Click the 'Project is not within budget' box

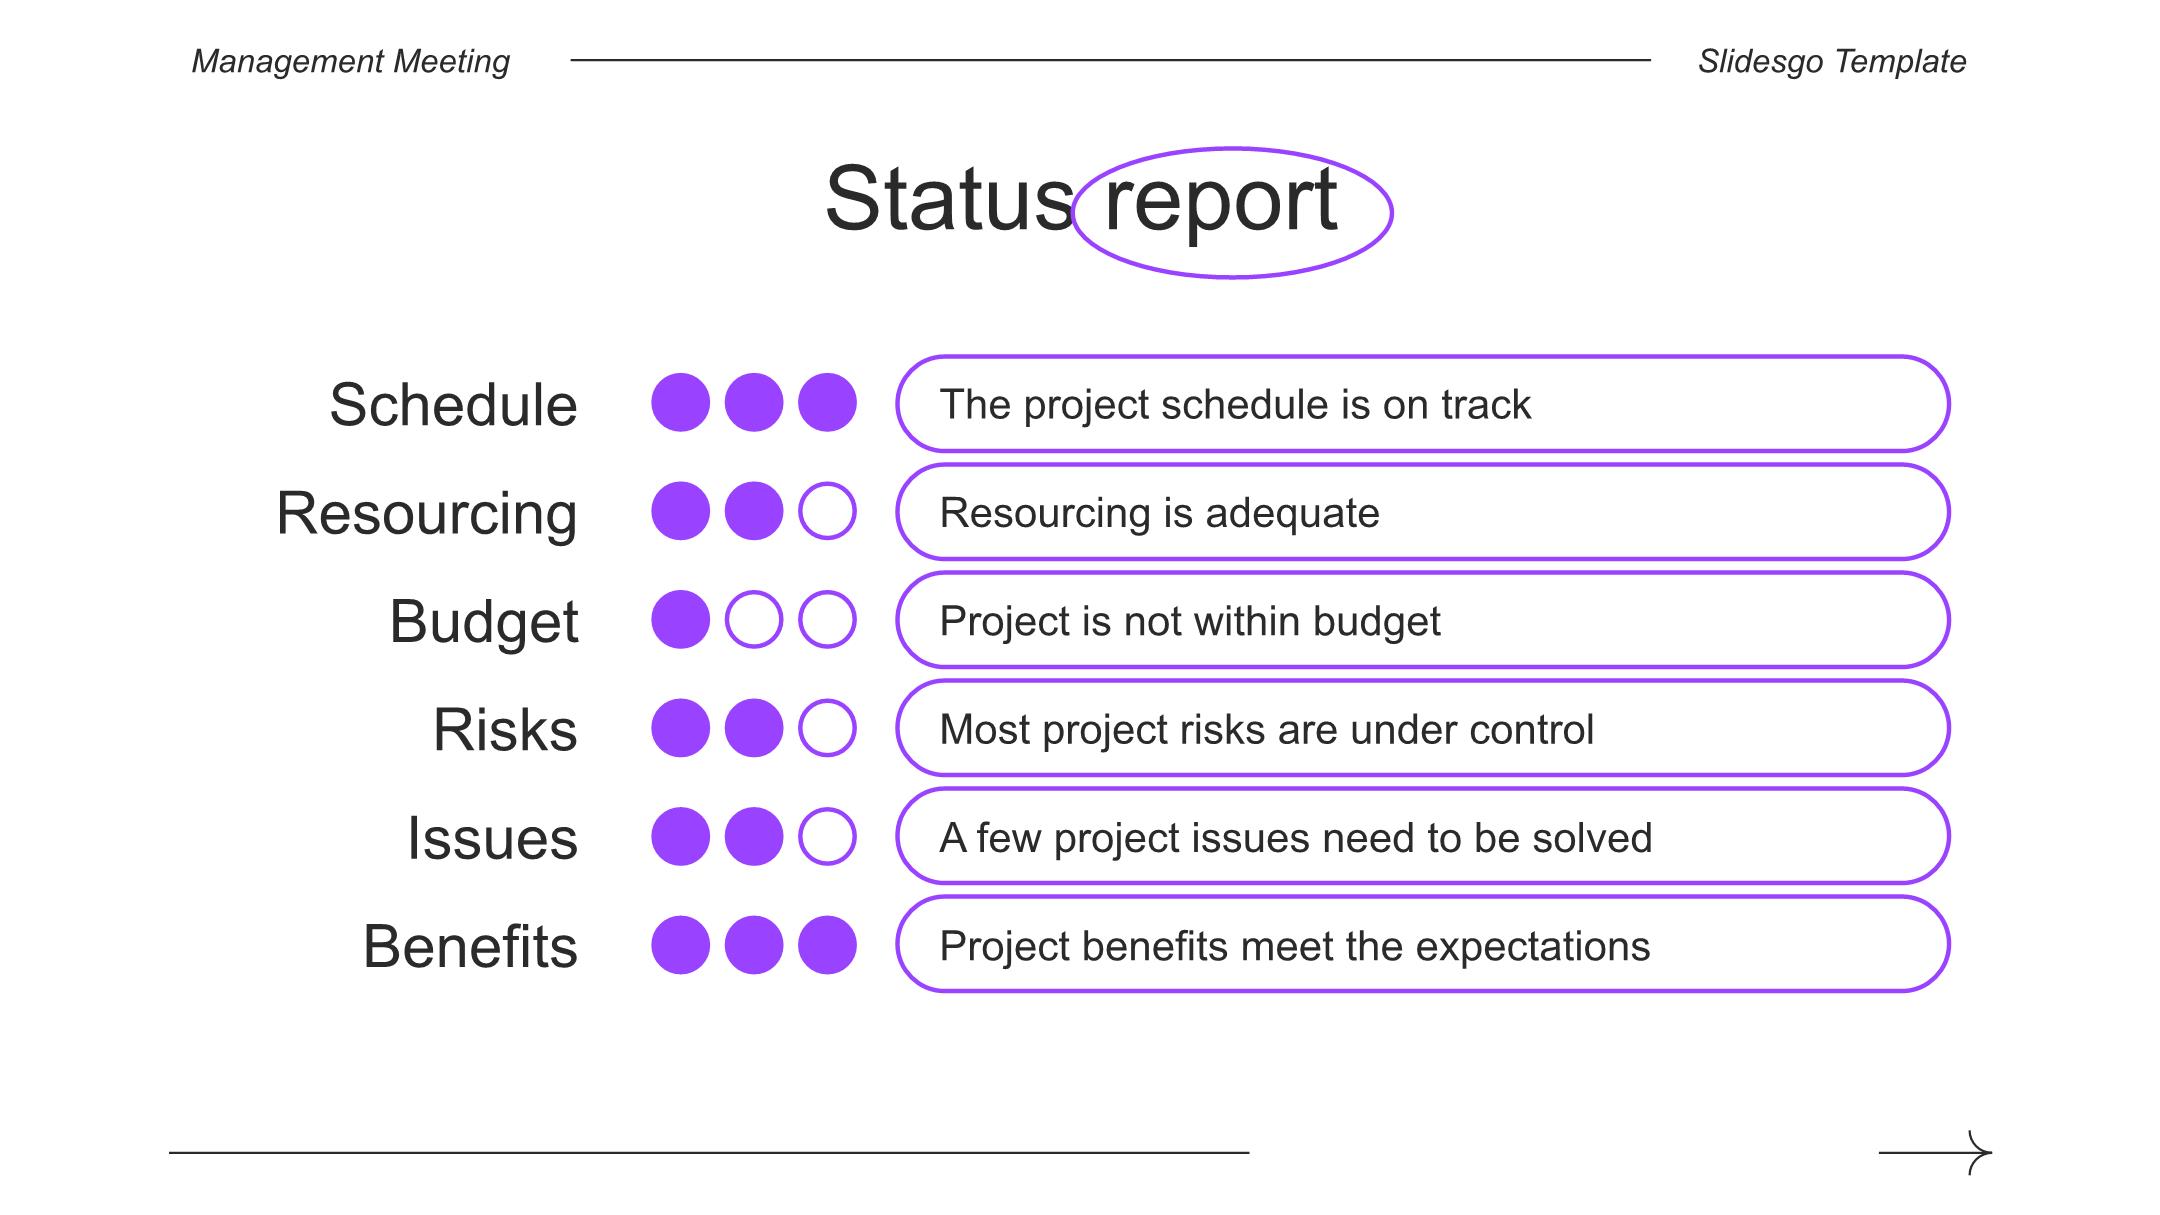1423,620
